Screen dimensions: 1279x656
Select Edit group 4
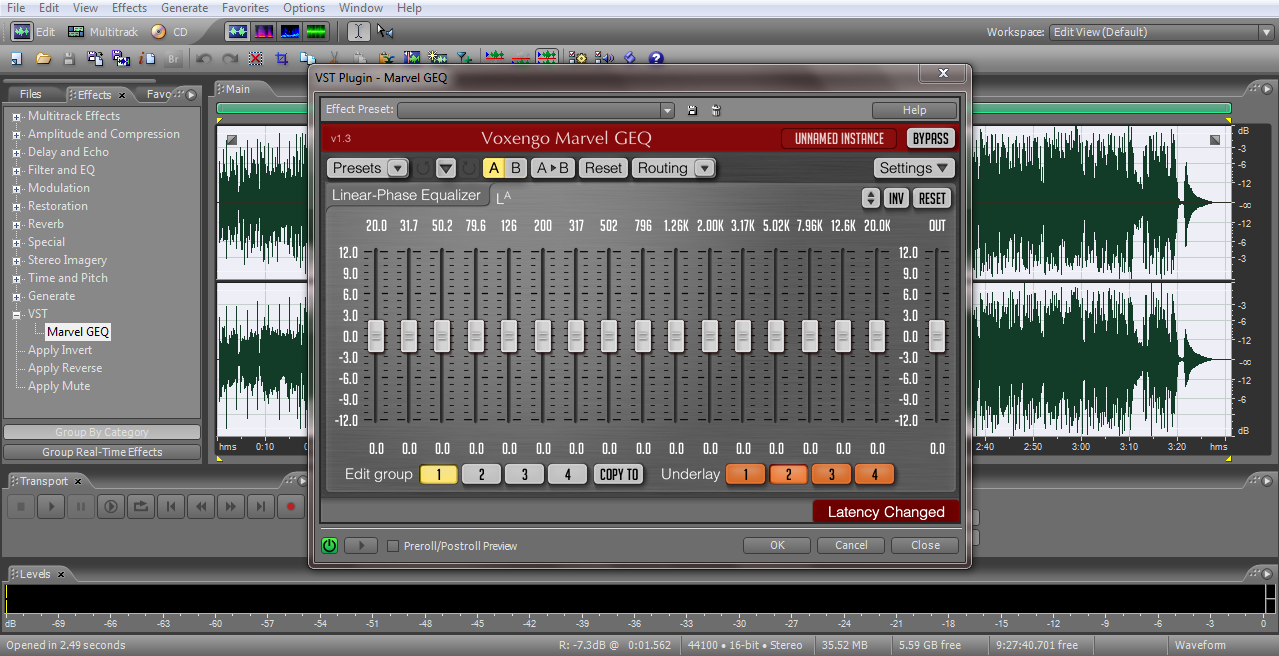pos(567,475)
